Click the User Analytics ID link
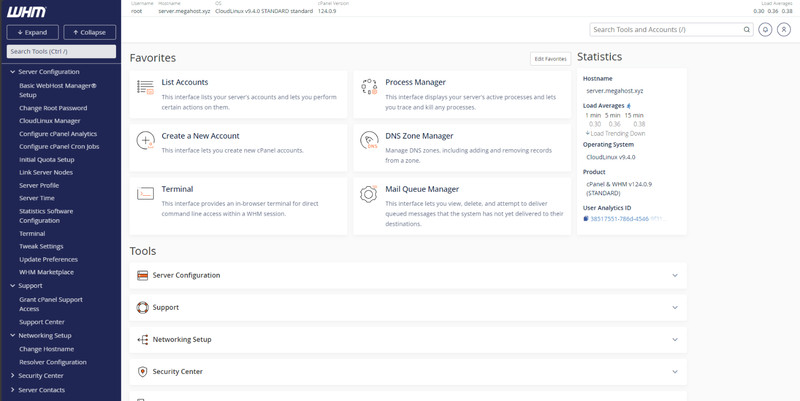Screen dimensions: 800x401 click(628, 219)
